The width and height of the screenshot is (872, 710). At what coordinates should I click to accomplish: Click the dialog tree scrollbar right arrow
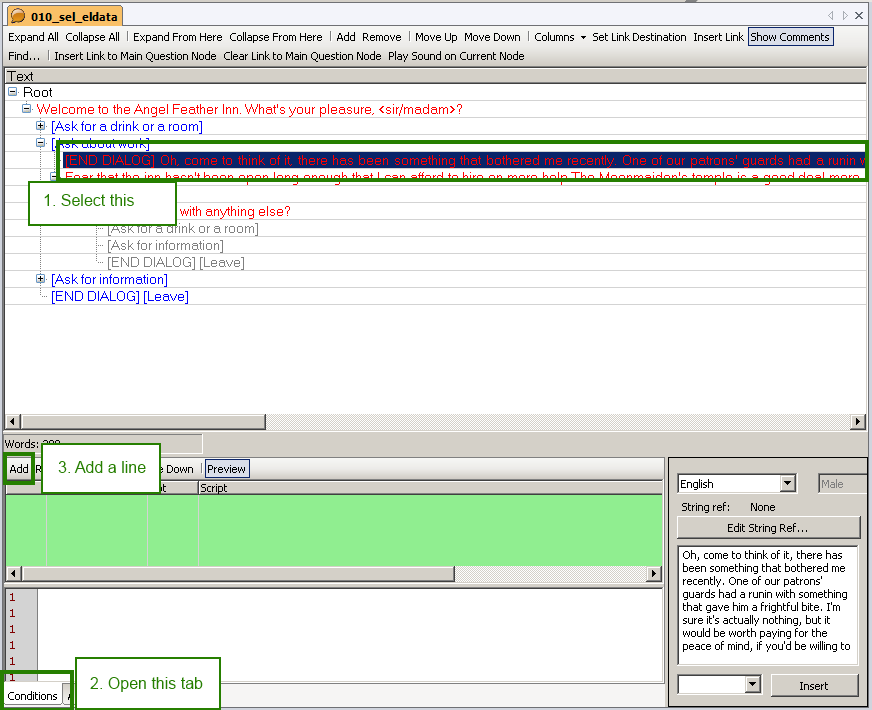[858, 421]
